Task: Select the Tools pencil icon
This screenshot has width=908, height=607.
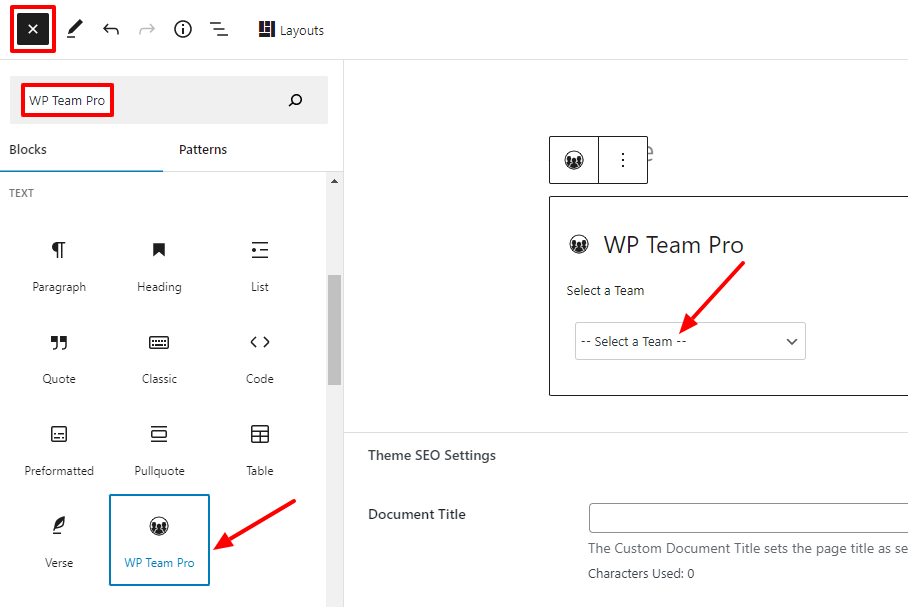Action: [x=75, y=29]
